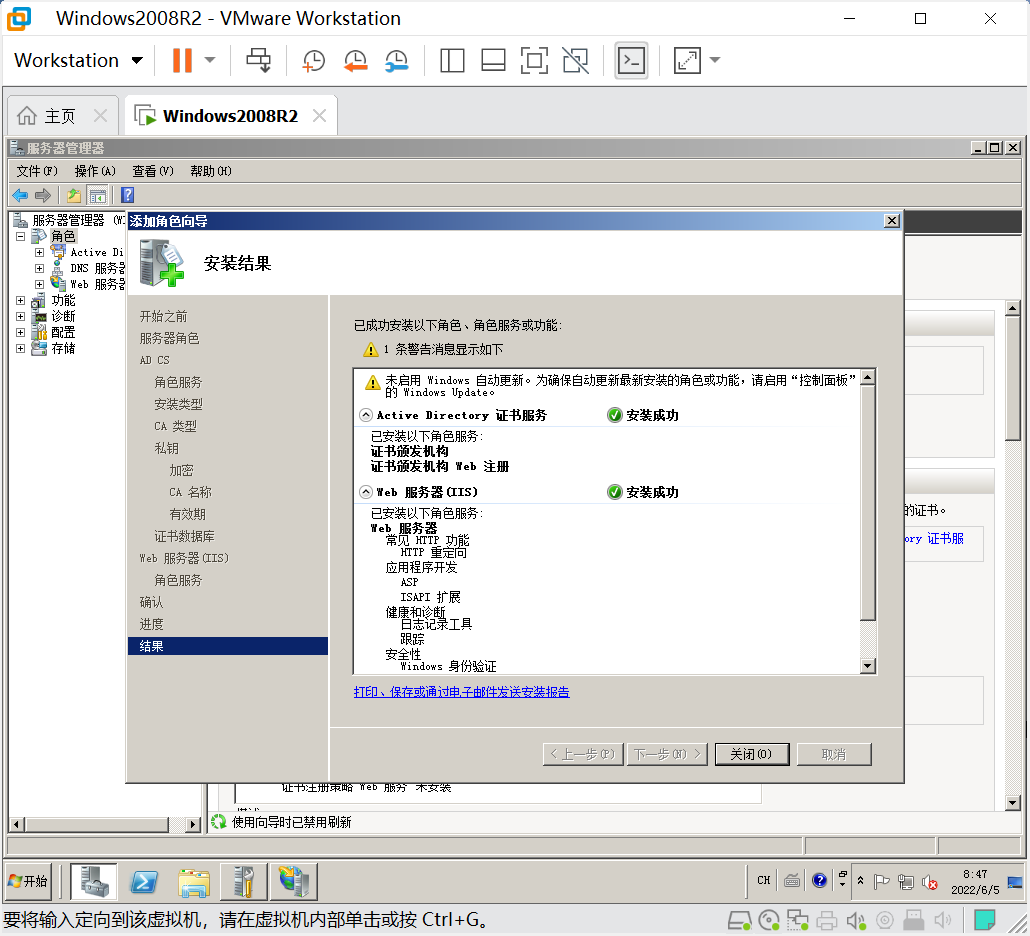Open the print, save or email report link

pyautogui.click(x=461, y=692)
